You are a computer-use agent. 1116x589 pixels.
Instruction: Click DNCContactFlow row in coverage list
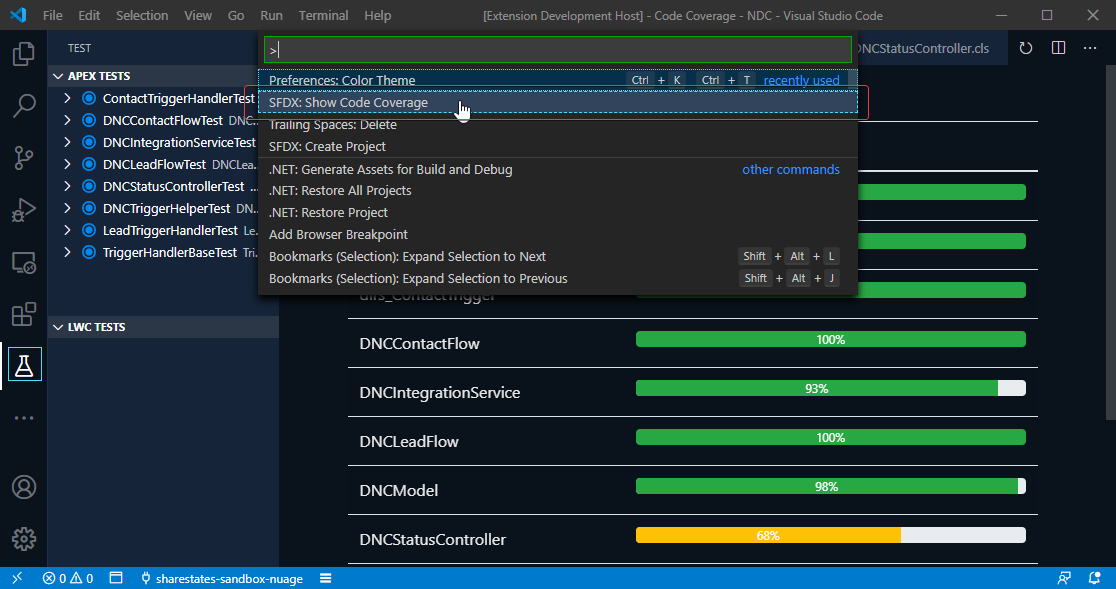coord(693,343)
